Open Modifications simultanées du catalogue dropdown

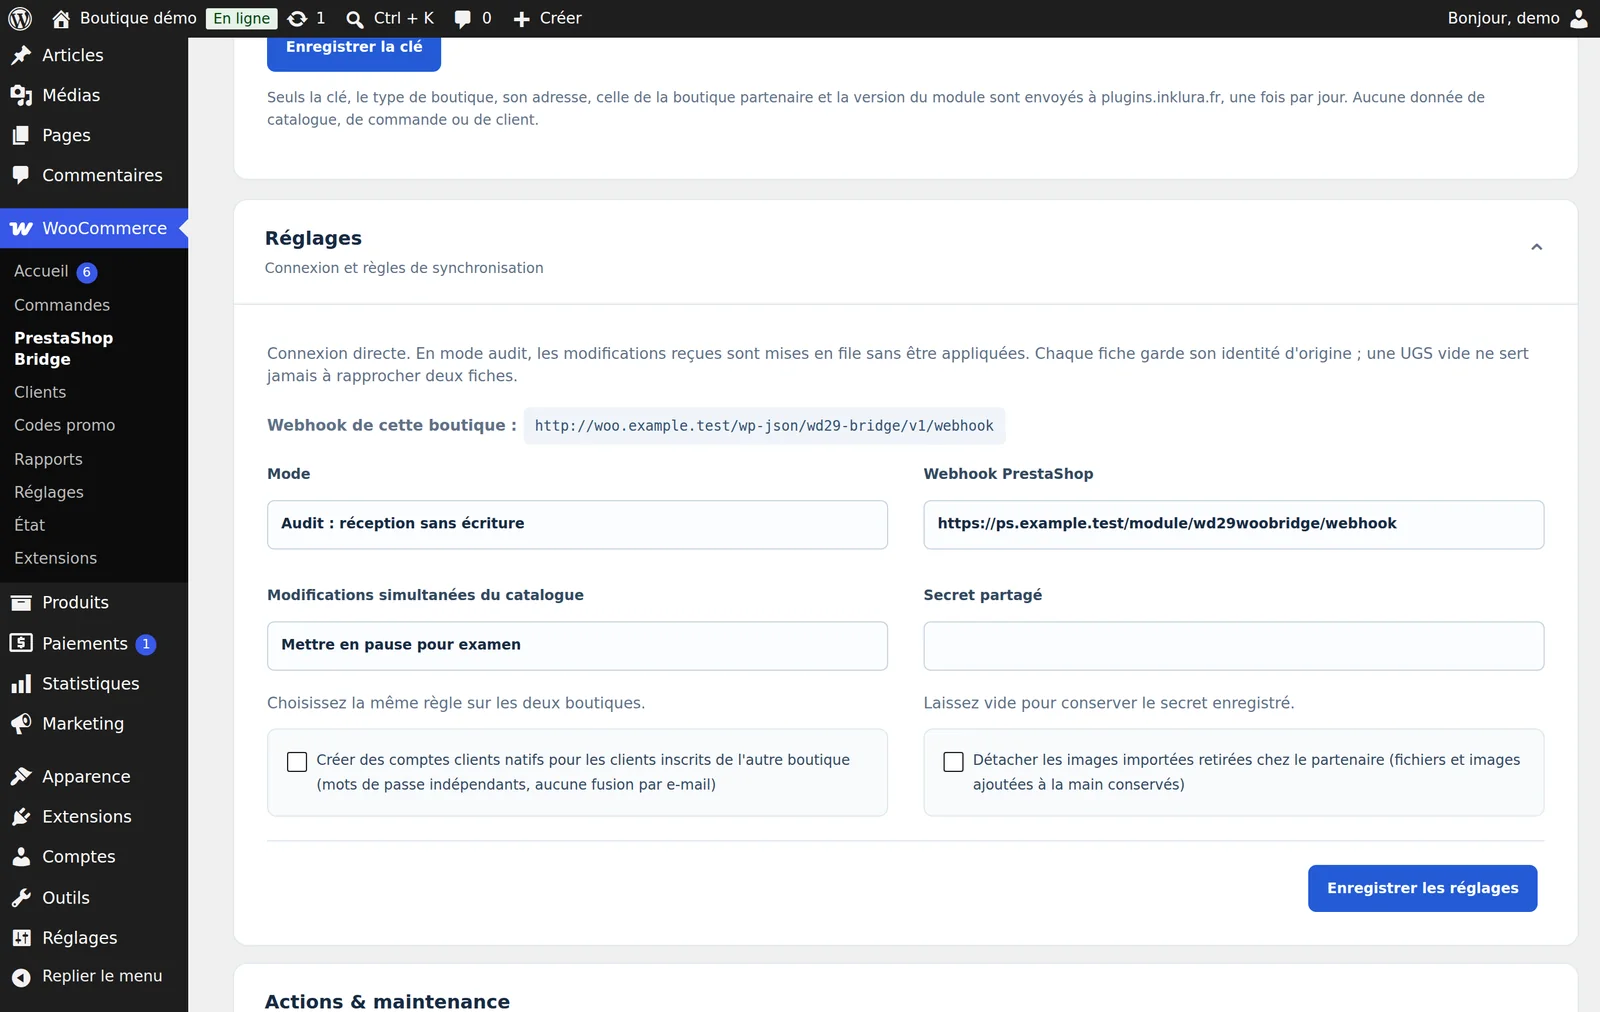pyautogui.click(x=577, y=646)
